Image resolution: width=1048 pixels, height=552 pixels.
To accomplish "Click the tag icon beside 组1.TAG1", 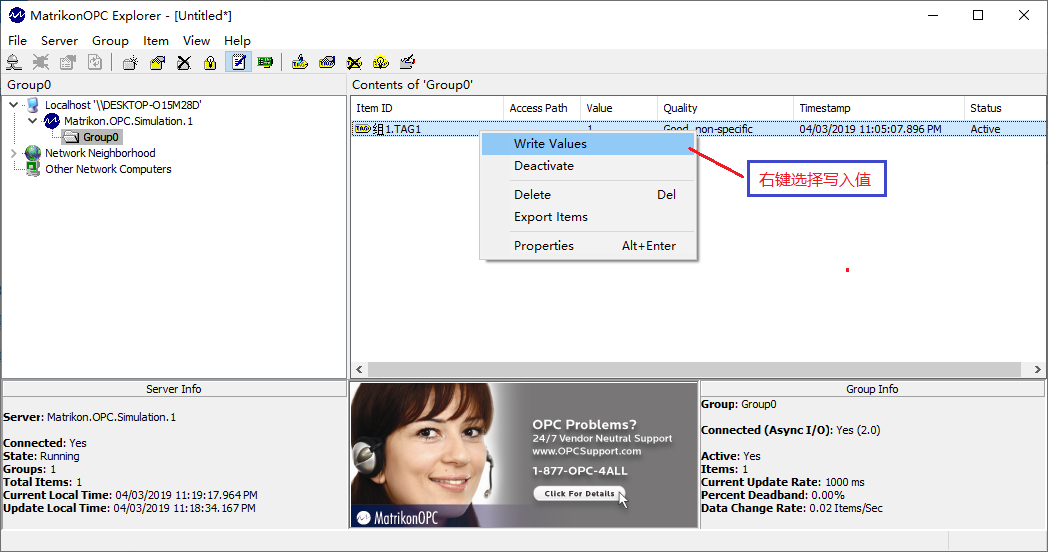I will pyautogui.click(x=362, y=129).
